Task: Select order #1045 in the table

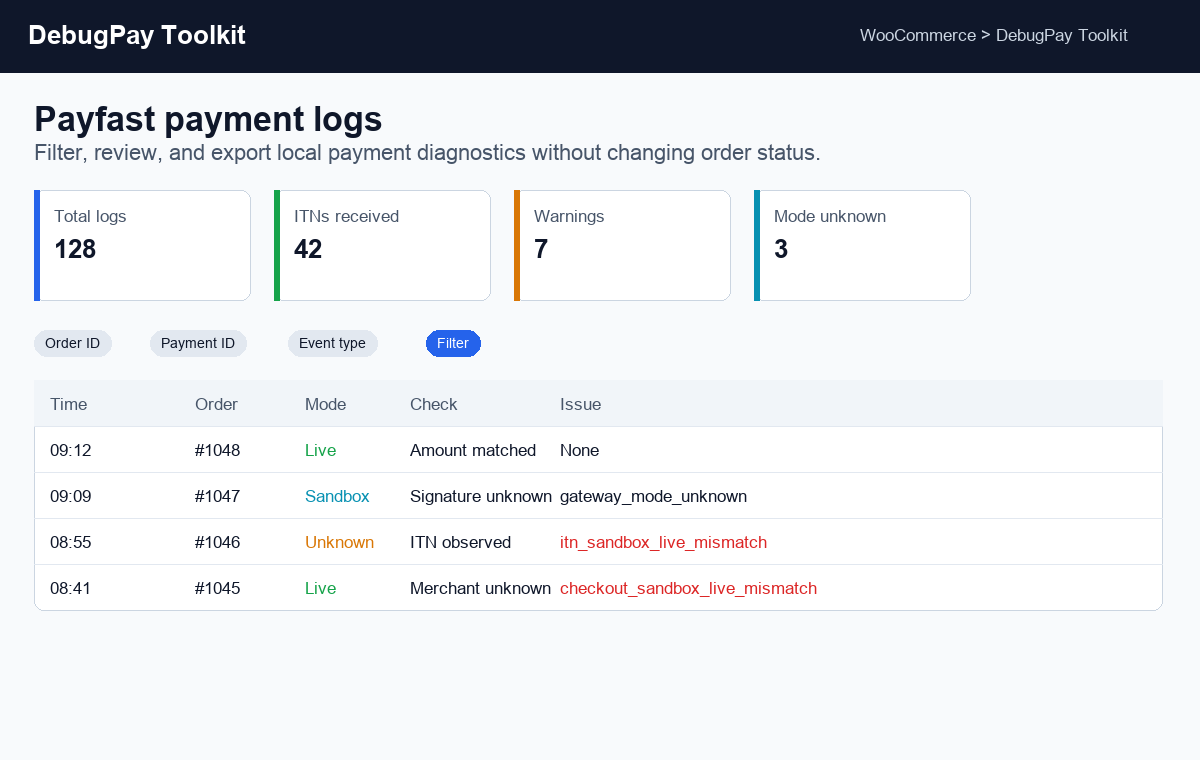Action: 218,588
